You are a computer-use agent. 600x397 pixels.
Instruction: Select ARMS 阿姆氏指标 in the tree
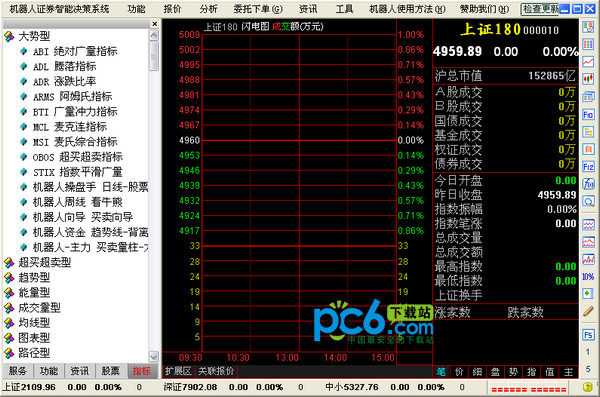click(73, 96)
